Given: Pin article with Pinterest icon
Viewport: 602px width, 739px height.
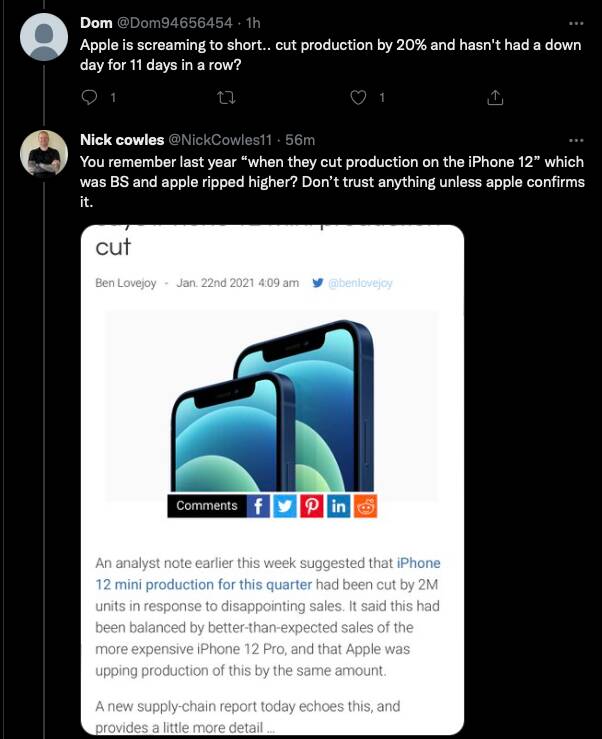Looking at the screenshot, I should (x=311, y=506).
